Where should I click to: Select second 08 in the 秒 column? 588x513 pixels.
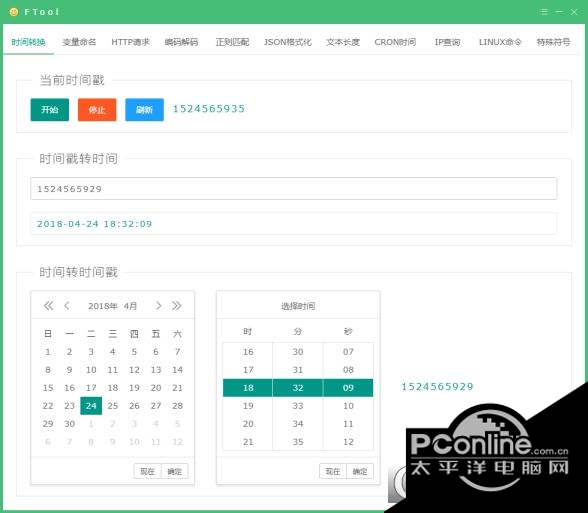pos(348,370)
